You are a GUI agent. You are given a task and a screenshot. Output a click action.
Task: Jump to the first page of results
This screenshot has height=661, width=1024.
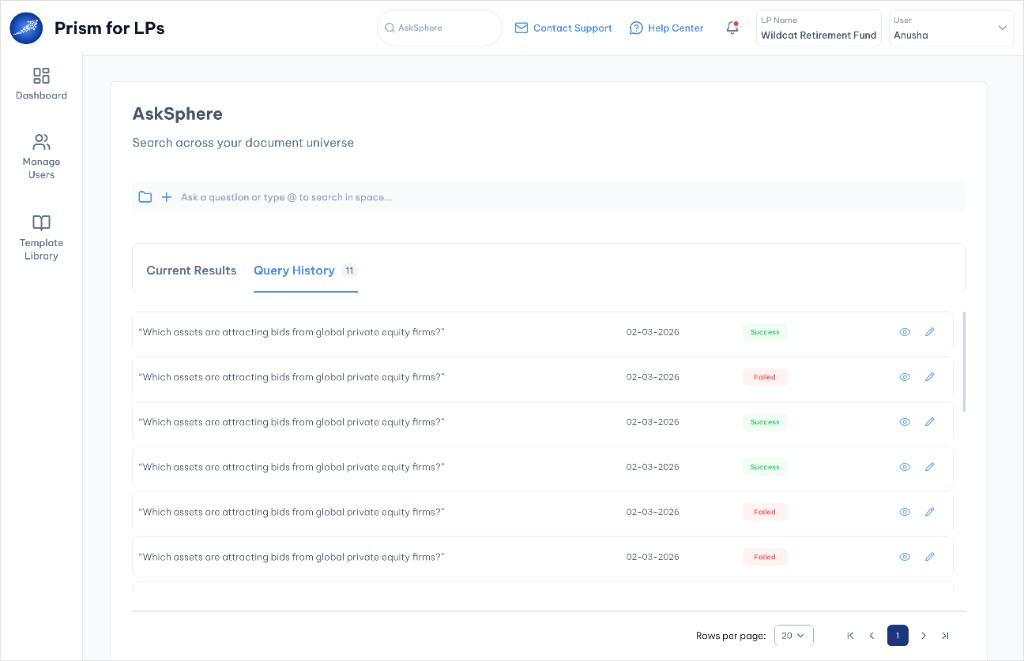[850, 636]
